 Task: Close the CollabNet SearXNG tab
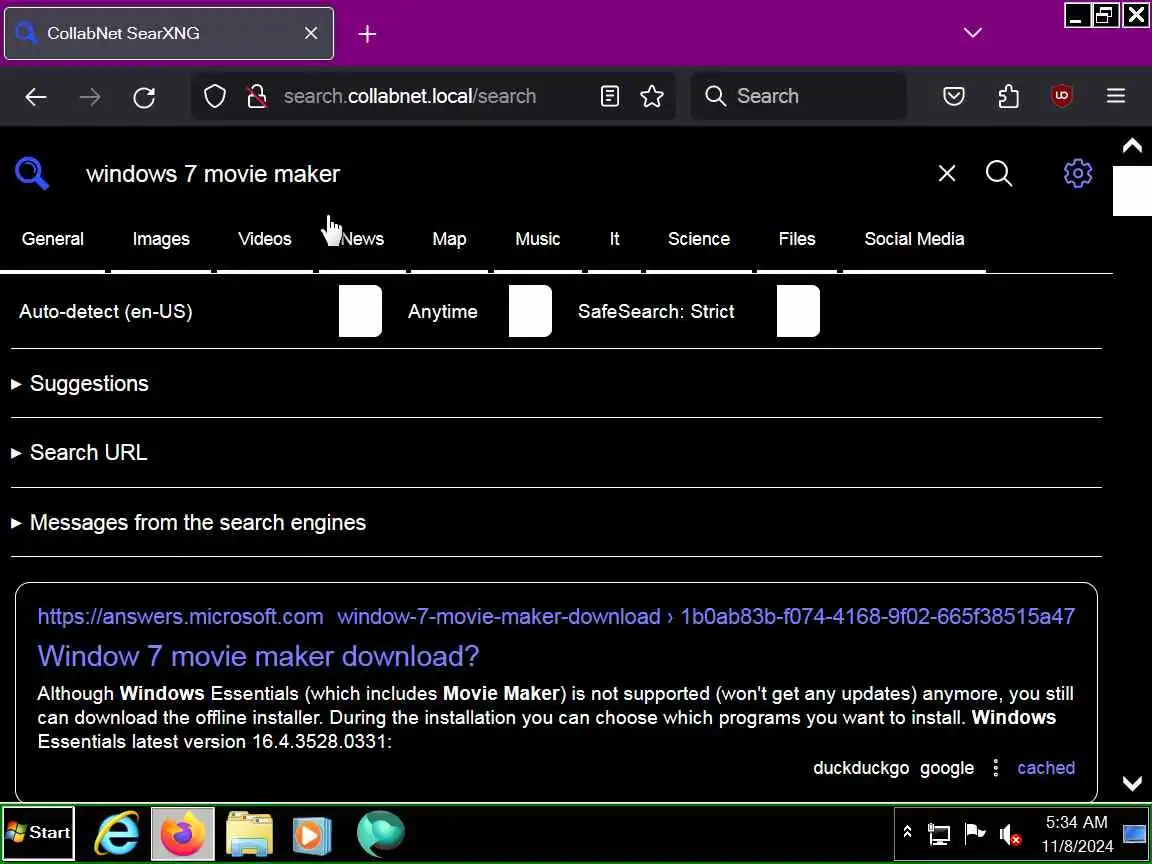pyautogui.click(x=311, y=33)
